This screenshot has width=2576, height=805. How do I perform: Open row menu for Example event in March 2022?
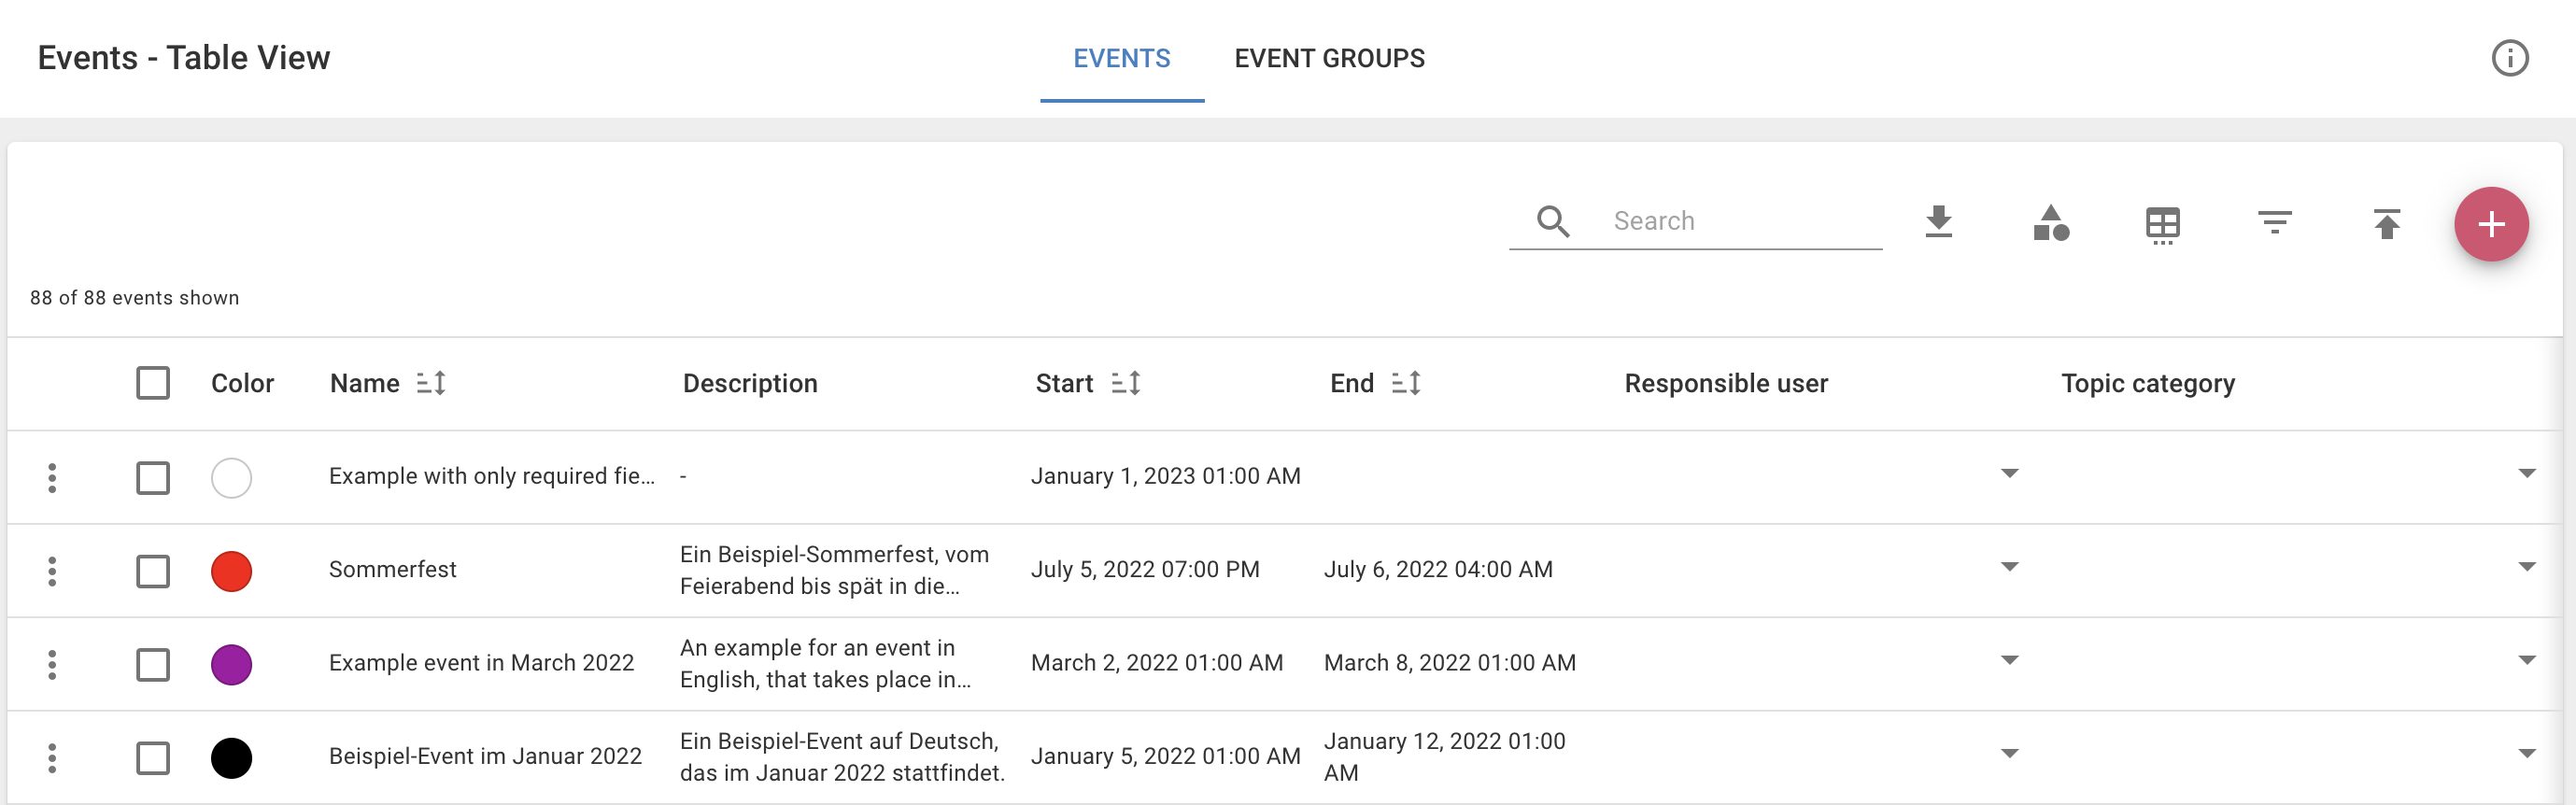click(x=52, y=664)
